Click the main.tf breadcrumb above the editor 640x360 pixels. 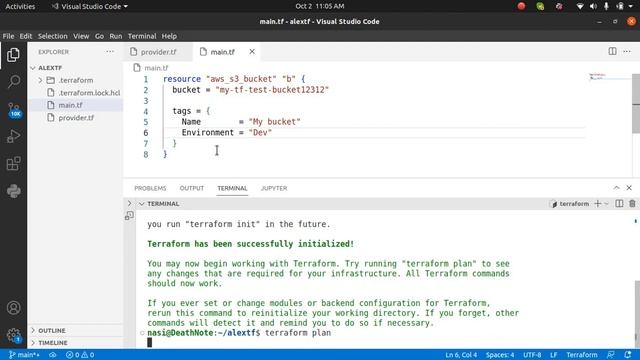[156, 68]
